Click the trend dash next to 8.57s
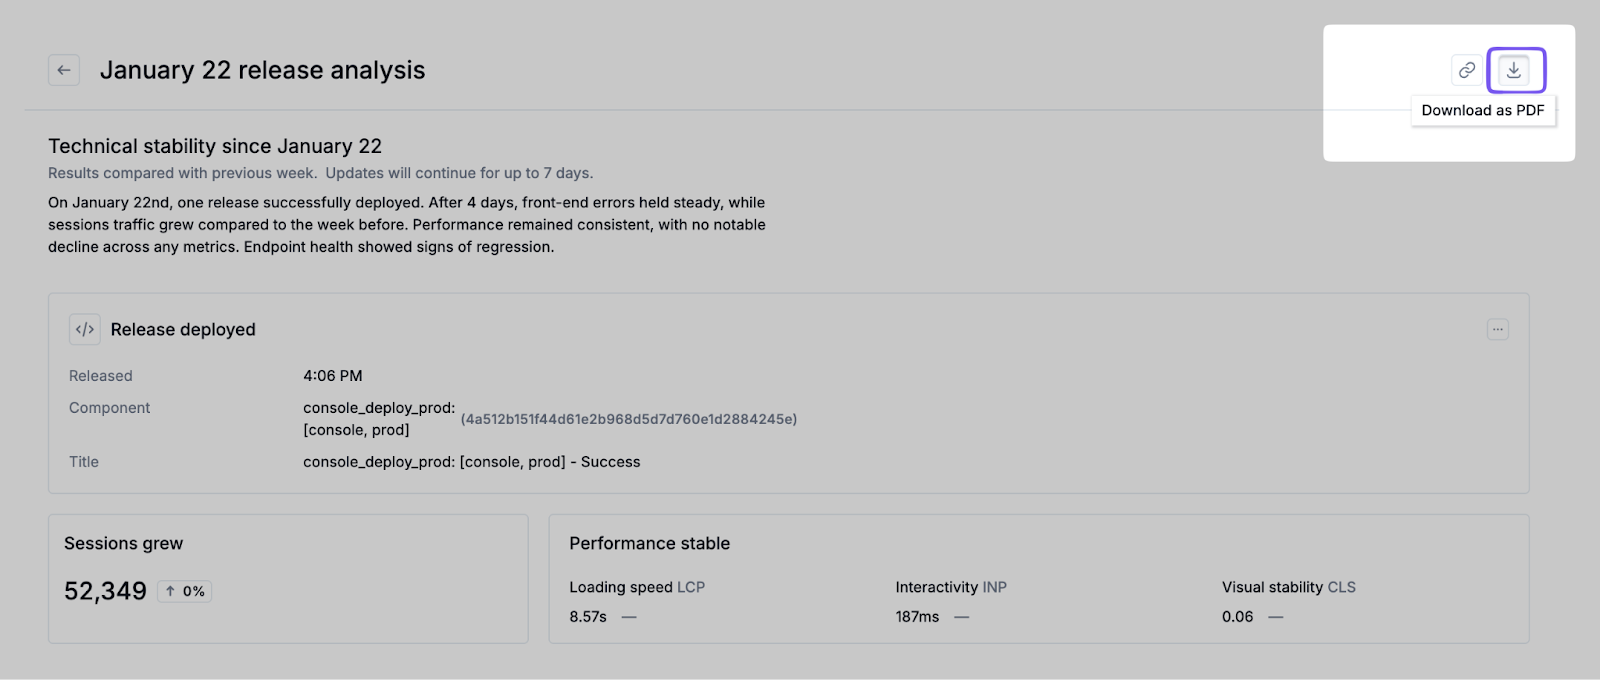This screenshot has width=1600, height=680. click(629, 617)
